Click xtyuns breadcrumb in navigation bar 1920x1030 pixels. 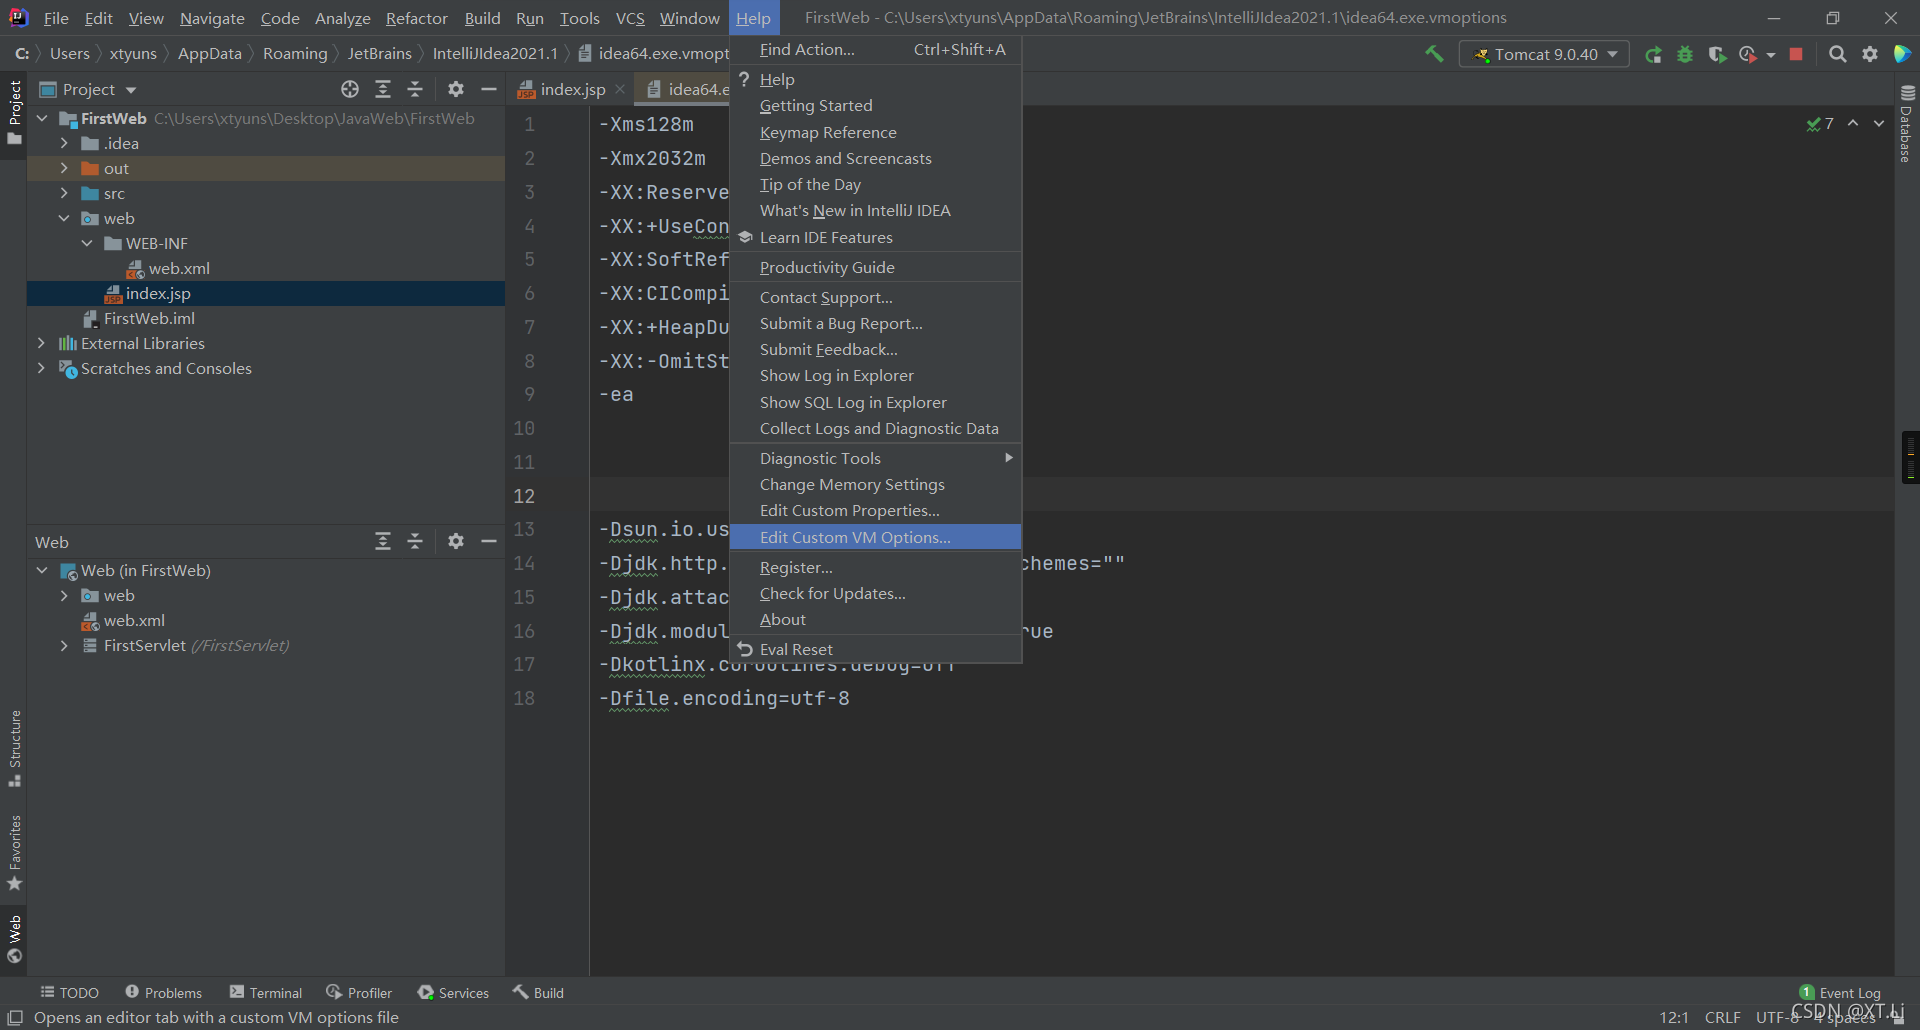pyautogui.click(x=133, y=53)
